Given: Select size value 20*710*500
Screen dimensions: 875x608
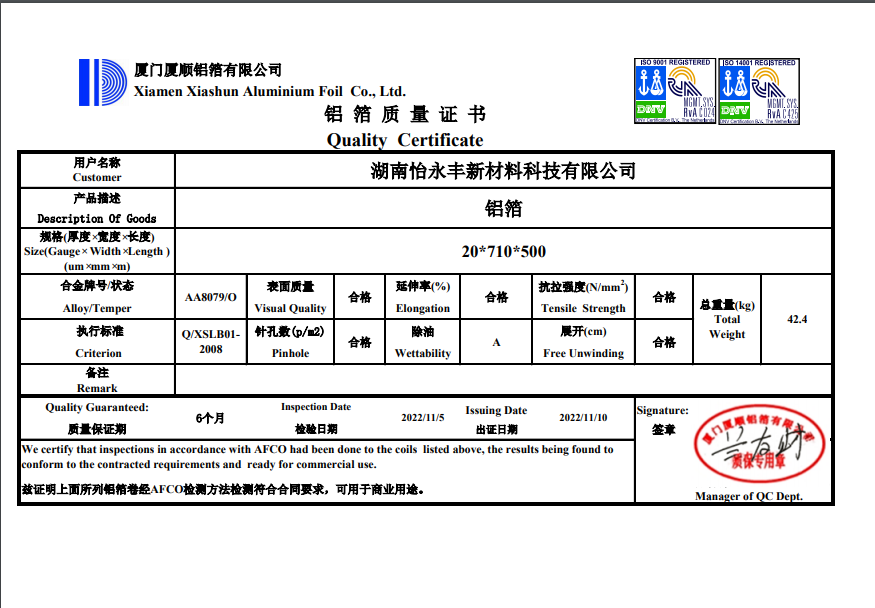Looking at the screenshot, I should click(x=503, y=252).
